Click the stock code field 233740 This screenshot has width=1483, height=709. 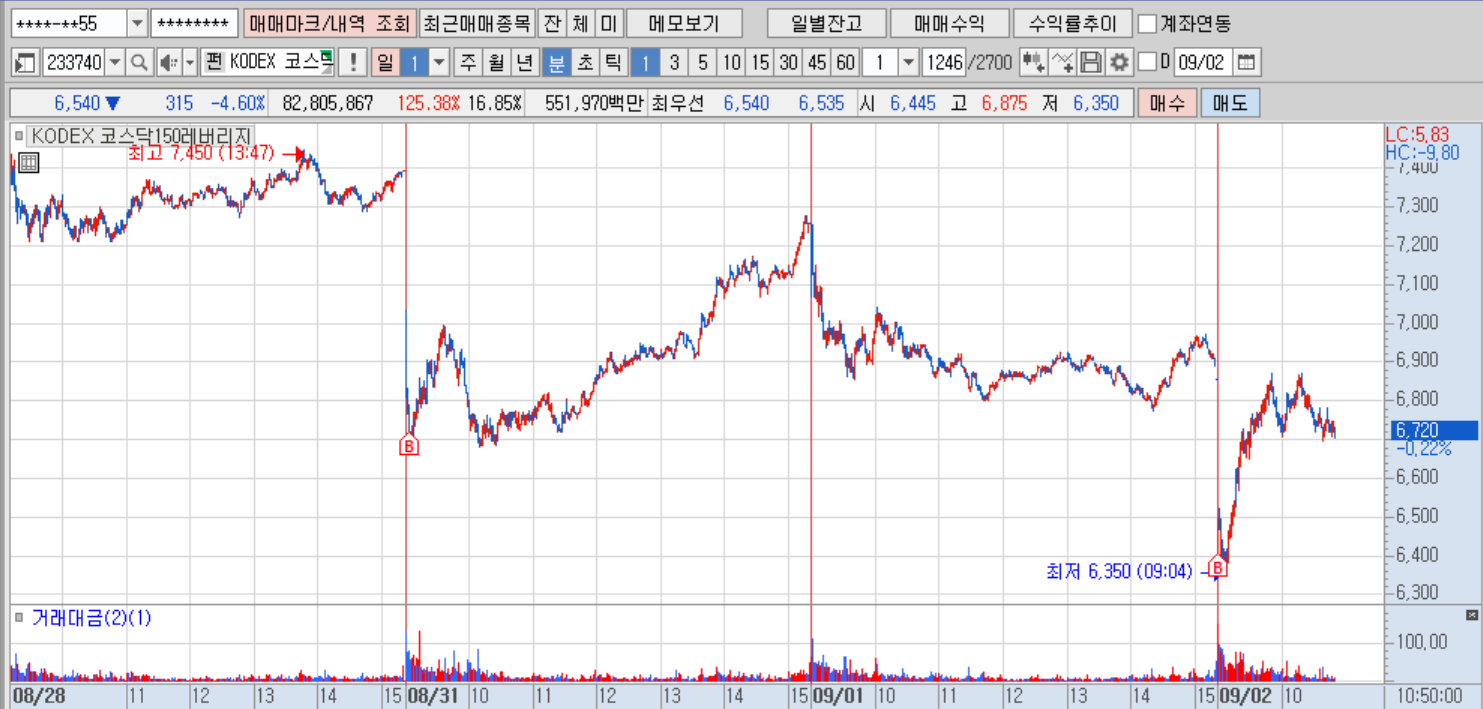coord(74,63)
